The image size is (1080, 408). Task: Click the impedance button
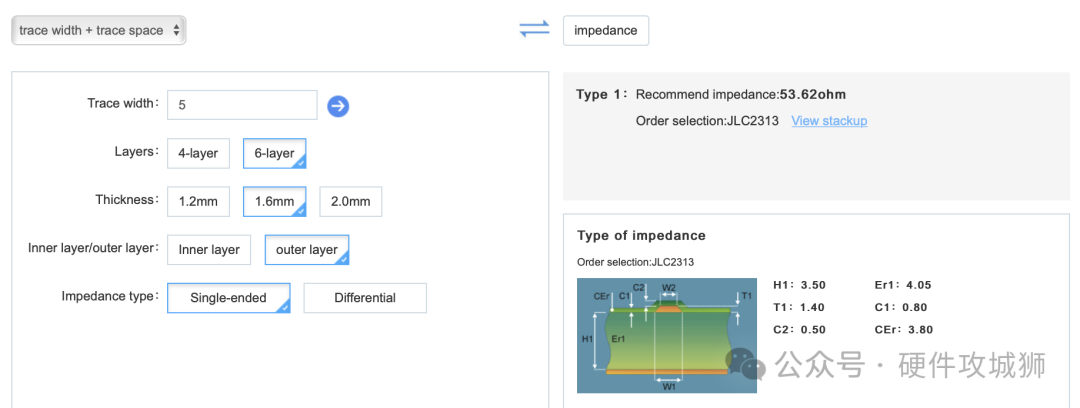605,30
